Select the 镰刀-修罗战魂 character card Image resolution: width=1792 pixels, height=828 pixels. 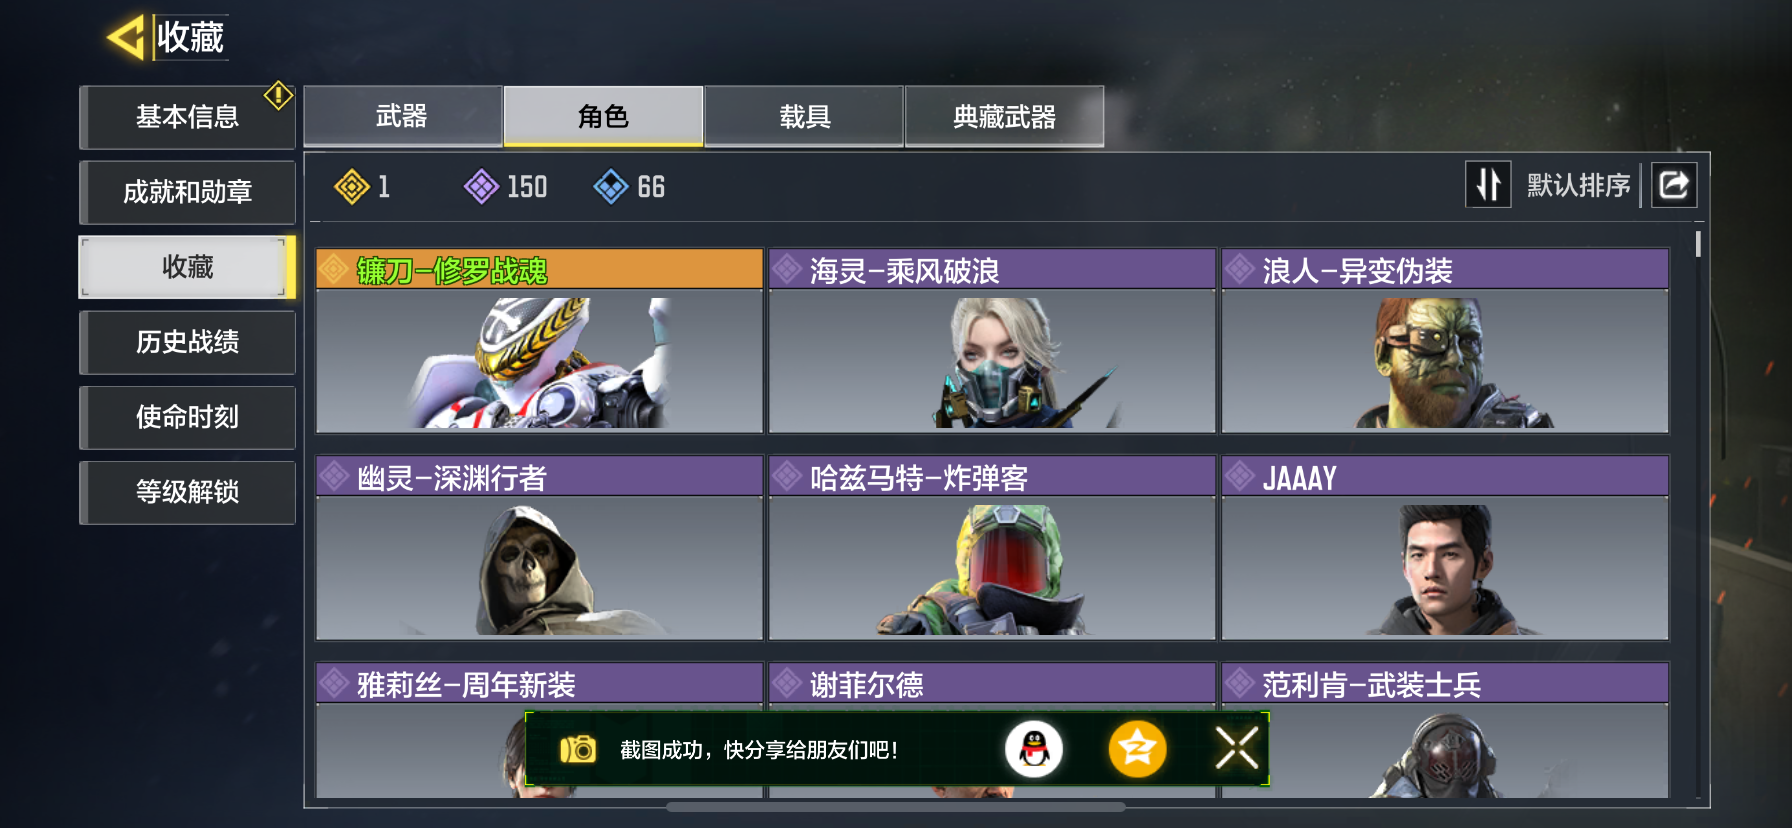(540, 341)
